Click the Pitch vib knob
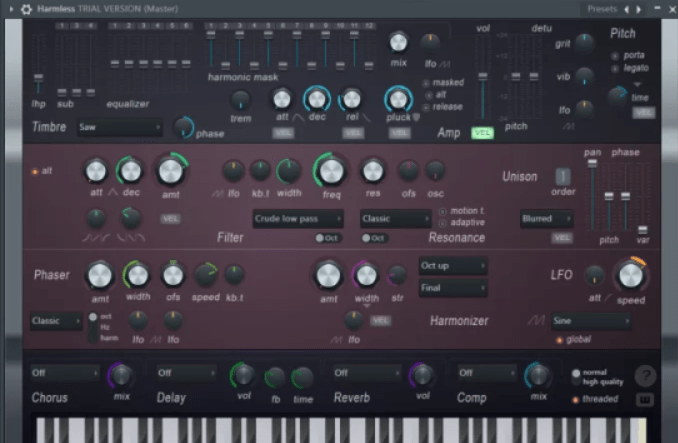The height and width of the screenshot is (443, 678). [x=584, y=76]
